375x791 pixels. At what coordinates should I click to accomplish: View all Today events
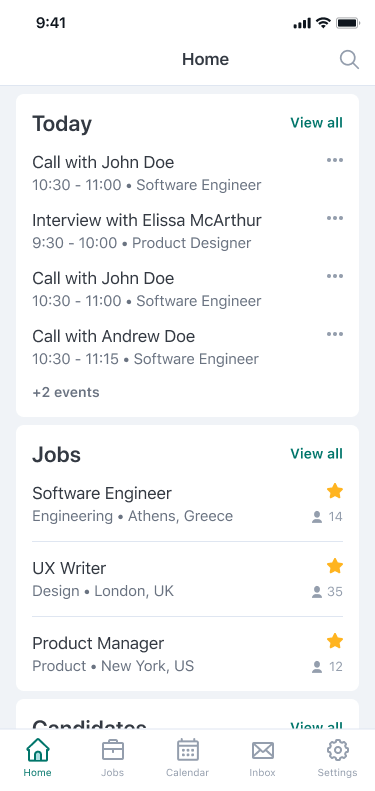(316, 123)
